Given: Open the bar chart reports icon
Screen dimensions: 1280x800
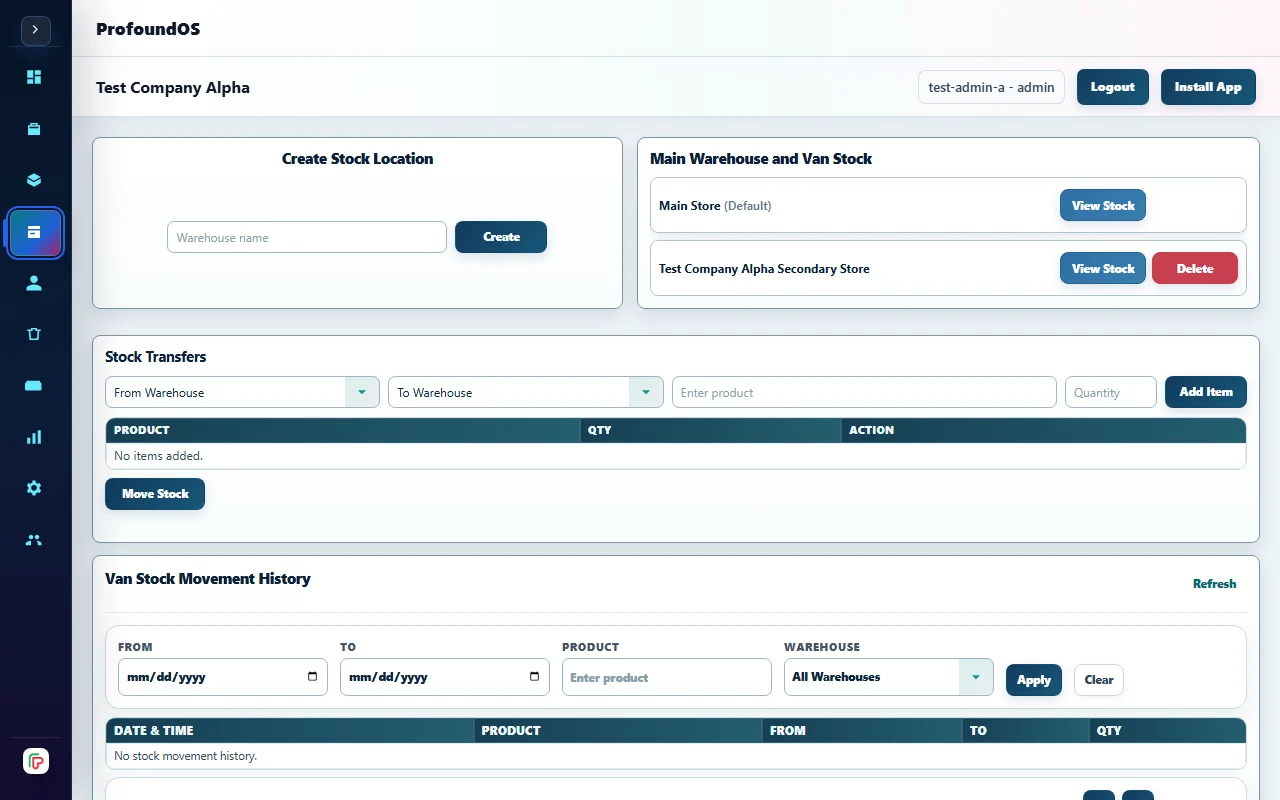Looking at the screenshot, I should pyautogui.click(x=34, y=437).
